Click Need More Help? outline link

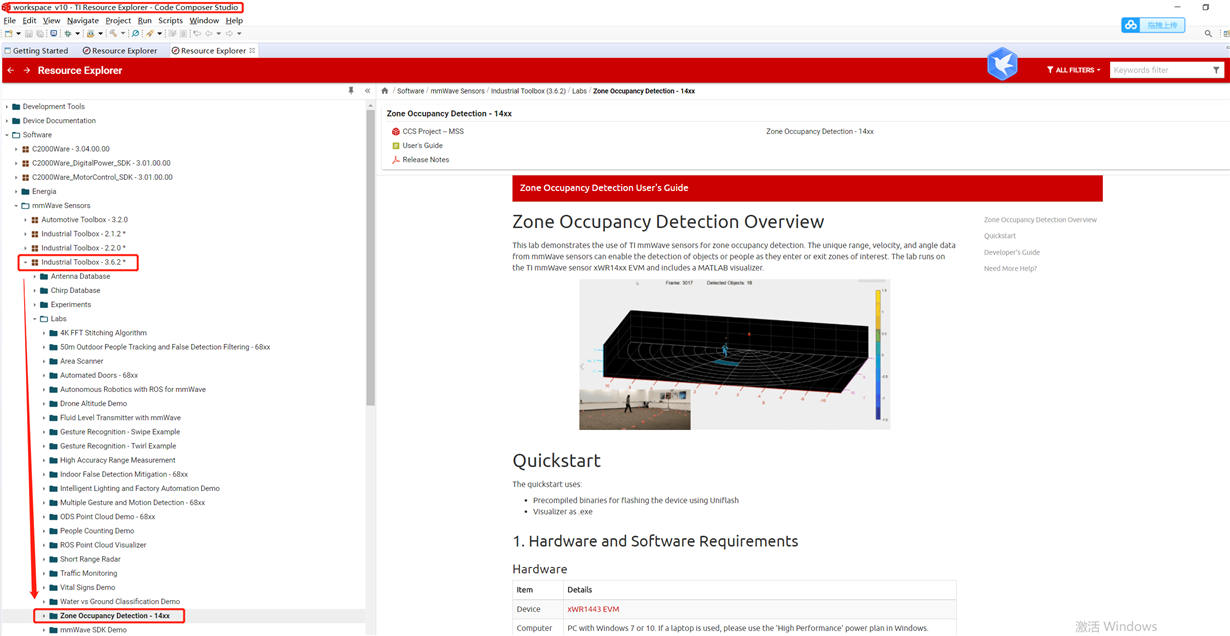(x=1010, y=268)
